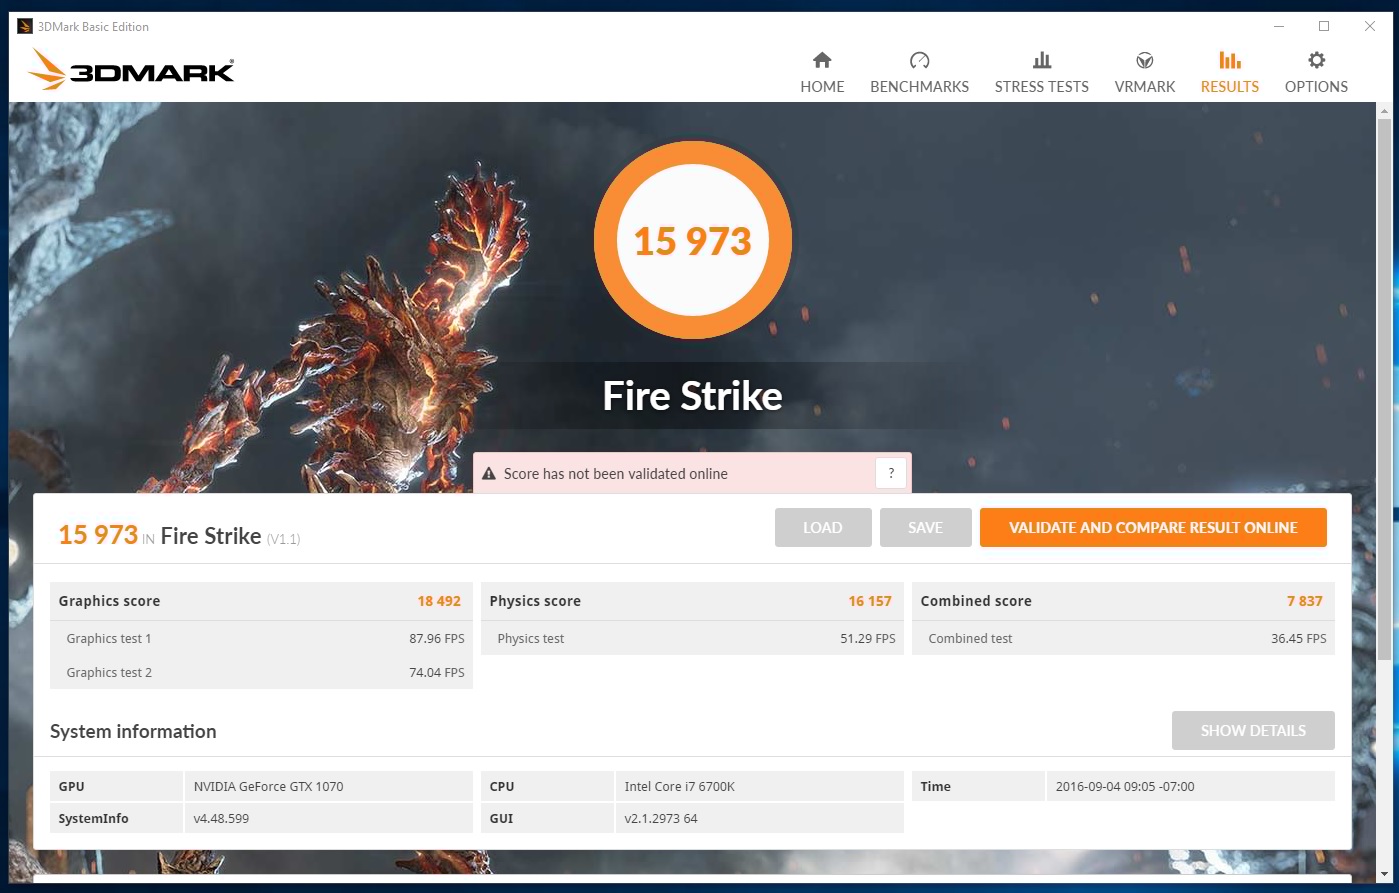This screenshot has height=893, width=1399.
Task: Open the Options tab
Action: 1316,73
